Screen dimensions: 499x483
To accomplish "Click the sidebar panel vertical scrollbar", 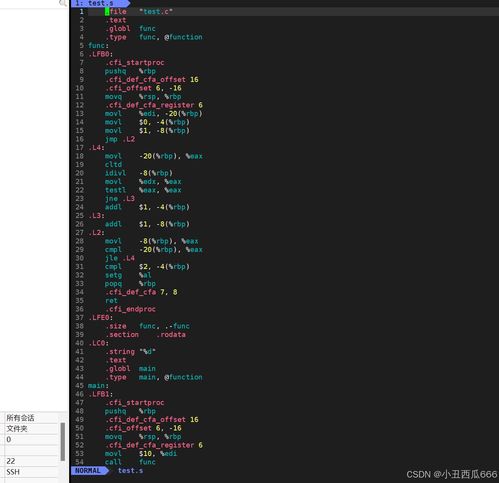I will (x=63, y=442).
